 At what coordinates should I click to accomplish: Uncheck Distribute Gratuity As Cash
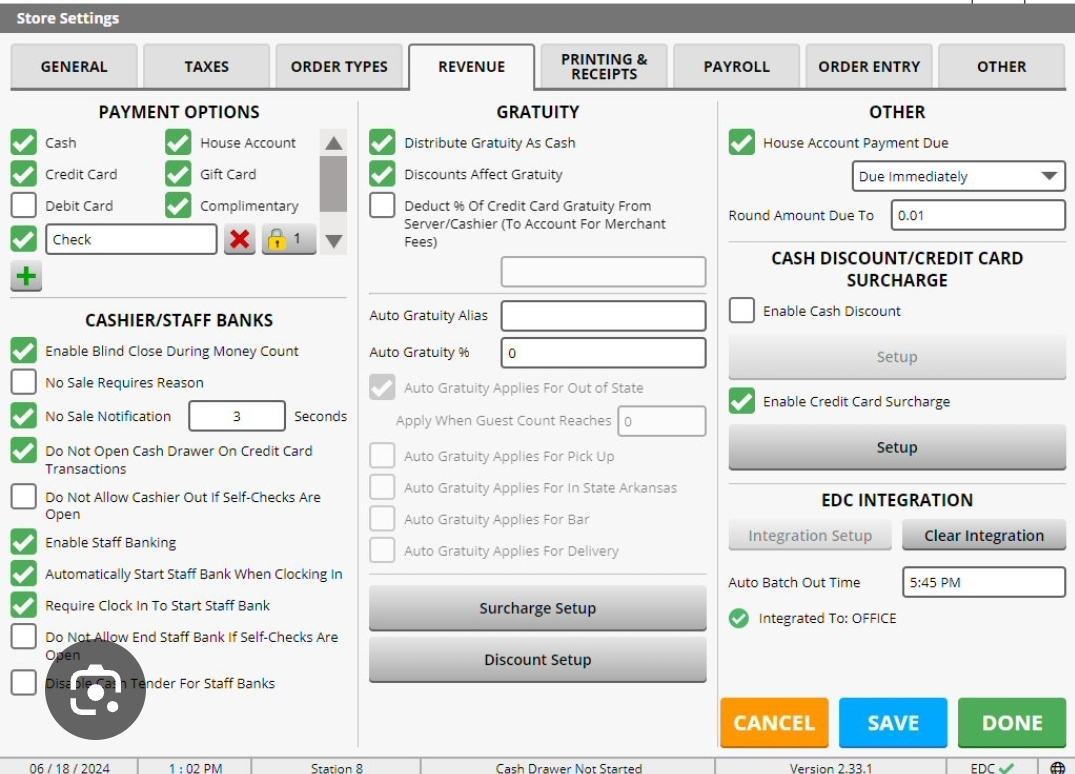(x=382, y=143)
